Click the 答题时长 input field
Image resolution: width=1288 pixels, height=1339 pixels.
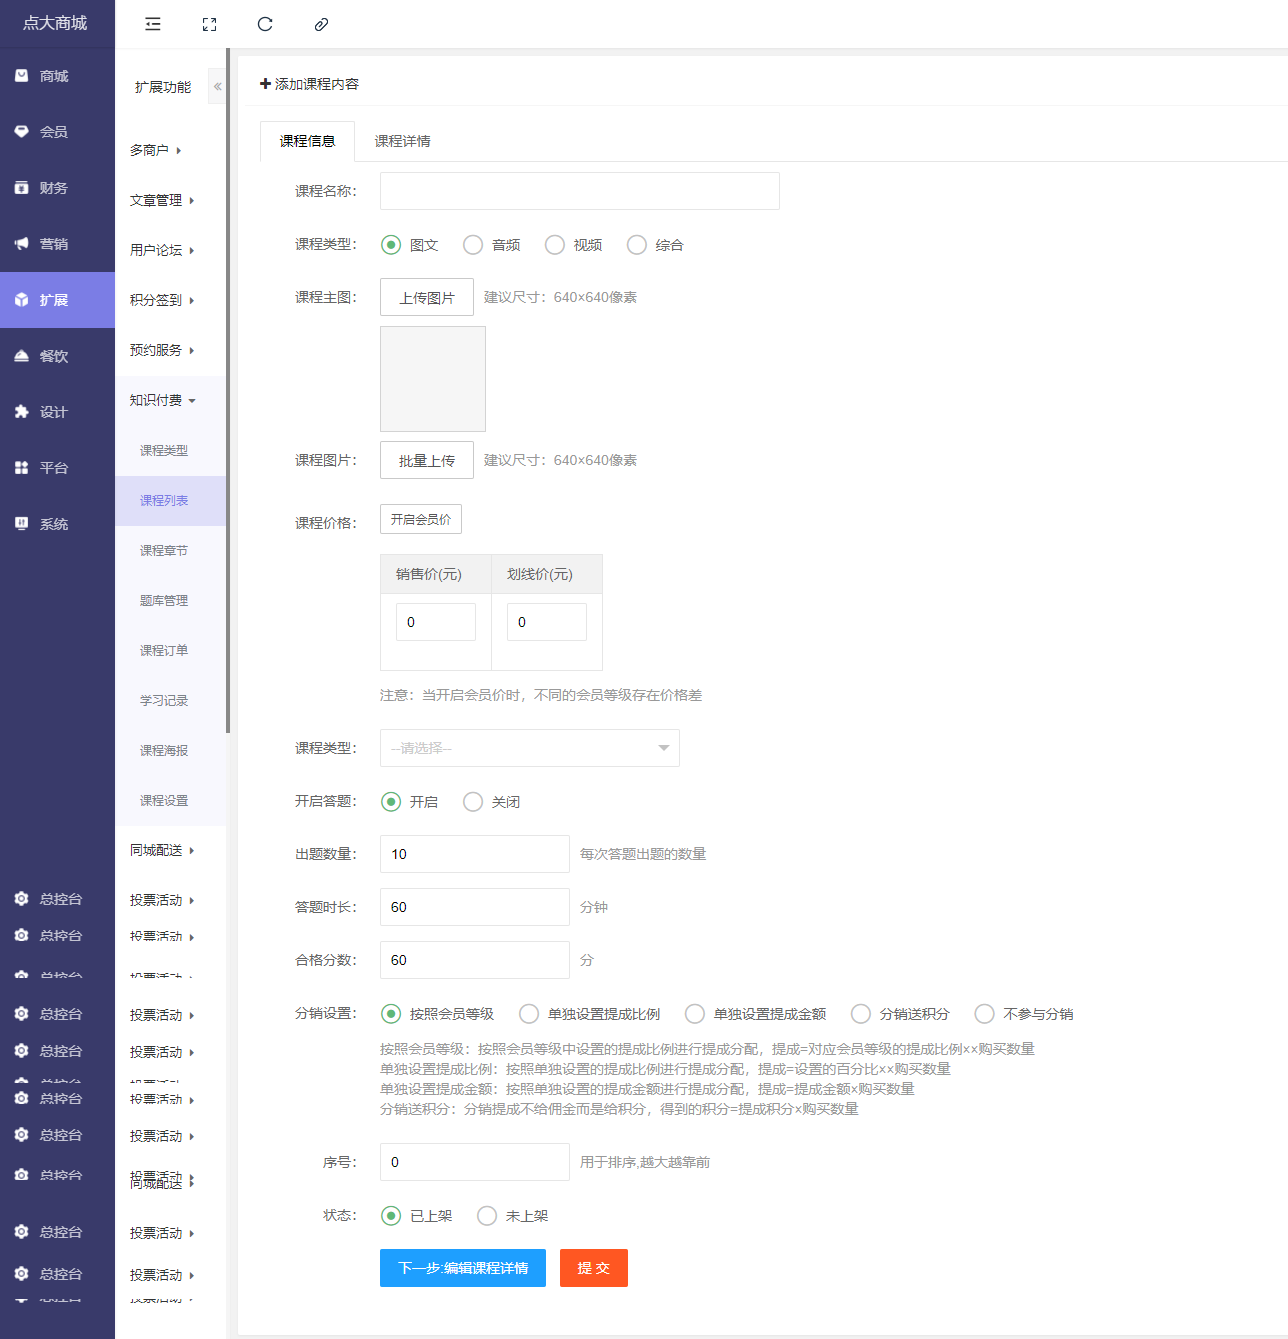coord(475,907)
